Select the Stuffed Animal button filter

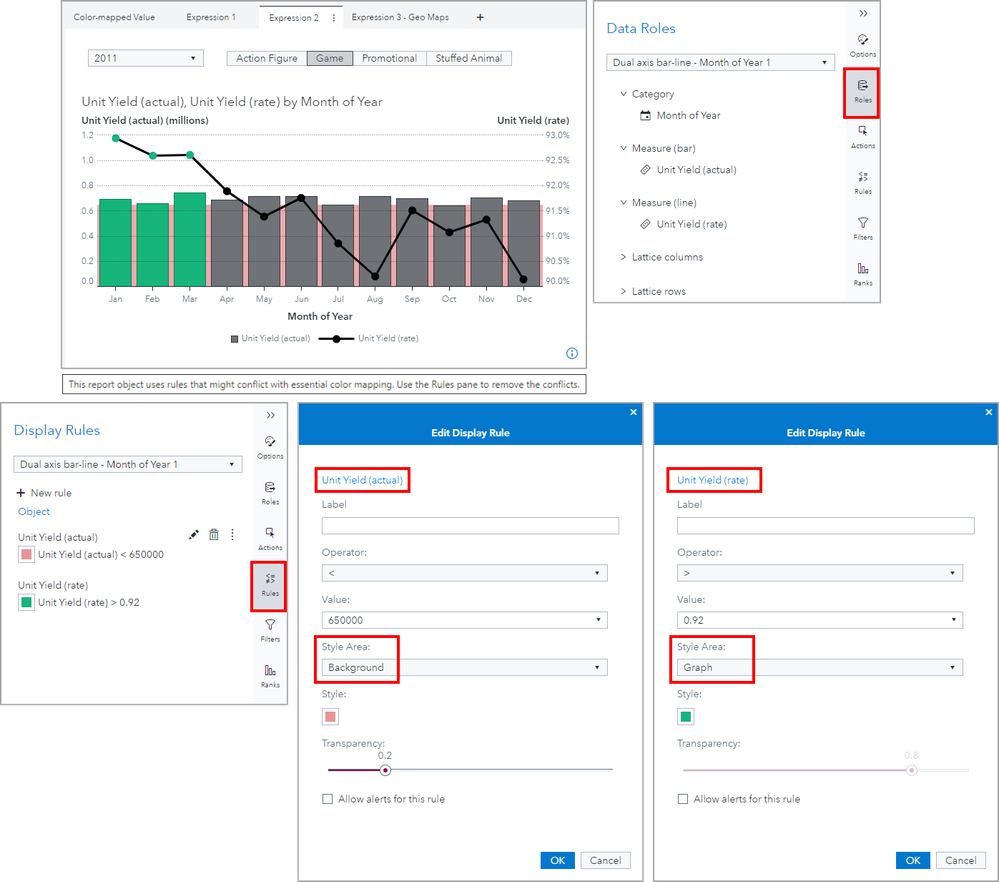coord(469,58)
